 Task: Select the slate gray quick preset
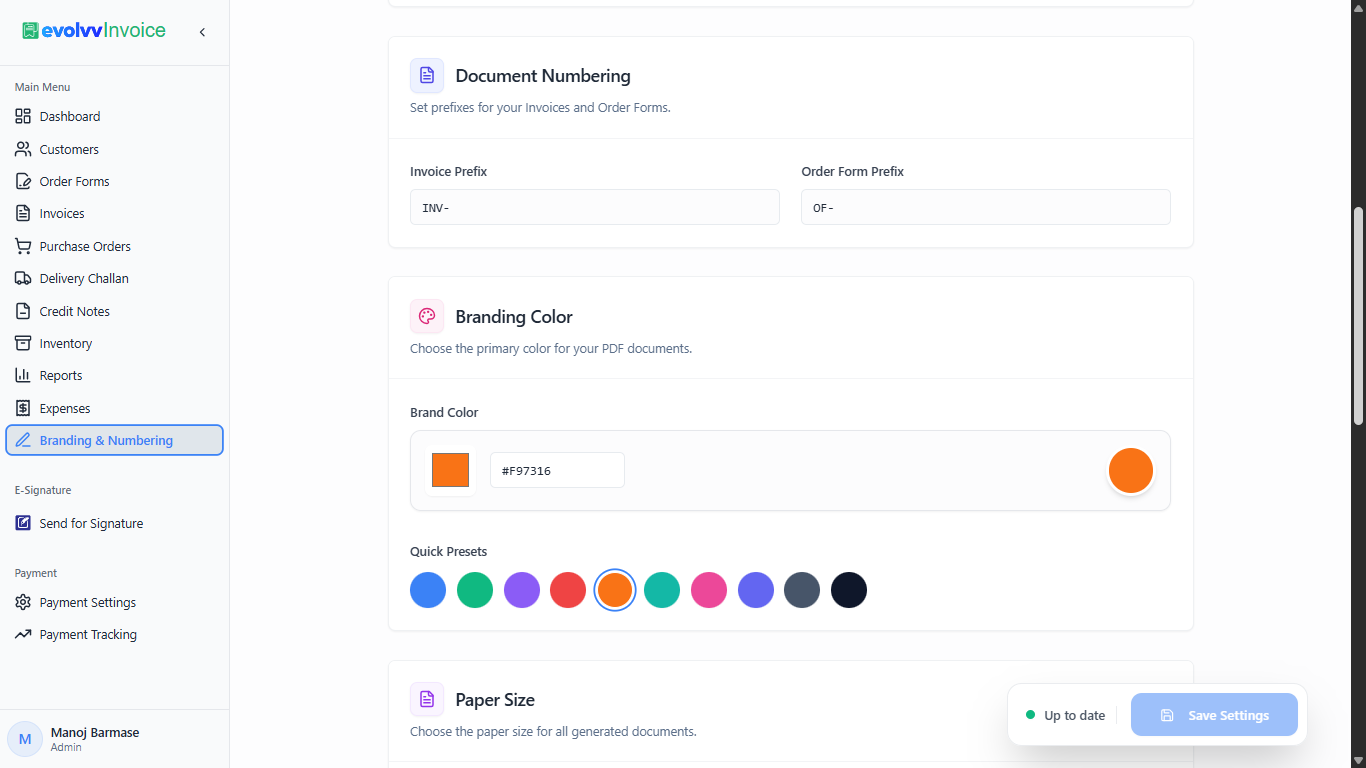(802, 590)
